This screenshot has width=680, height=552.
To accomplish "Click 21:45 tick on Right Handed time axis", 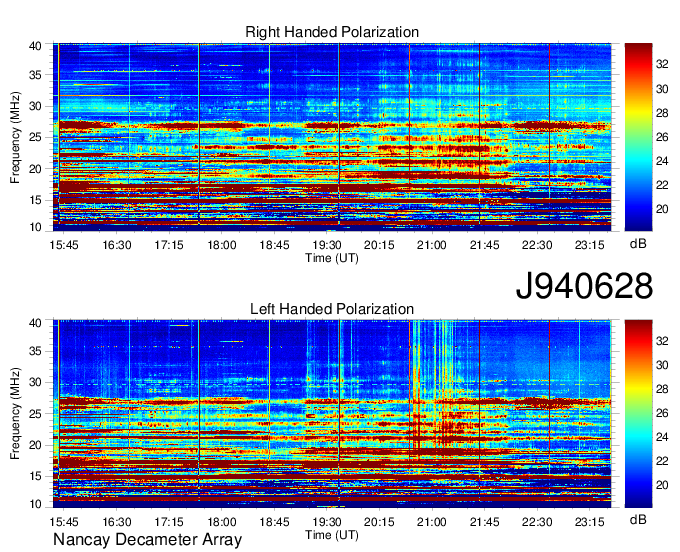I will click(484, 245).
